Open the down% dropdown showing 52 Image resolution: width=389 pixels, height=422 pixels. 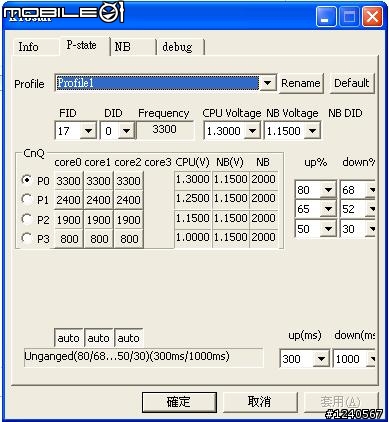[371, 209]
